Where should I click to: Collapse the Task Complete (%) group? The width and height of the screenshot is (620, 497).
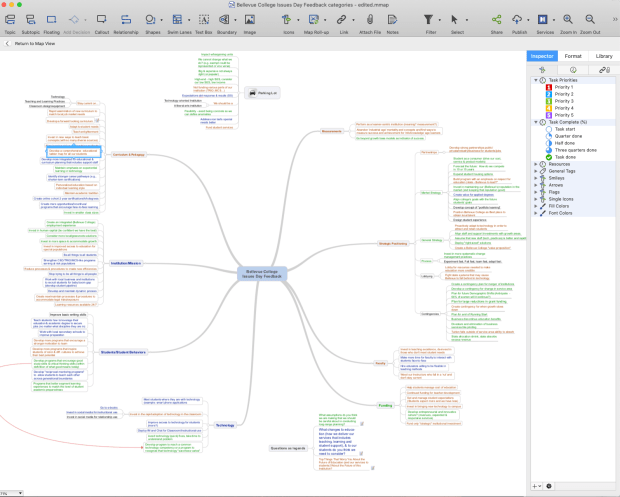coord(536,122)
